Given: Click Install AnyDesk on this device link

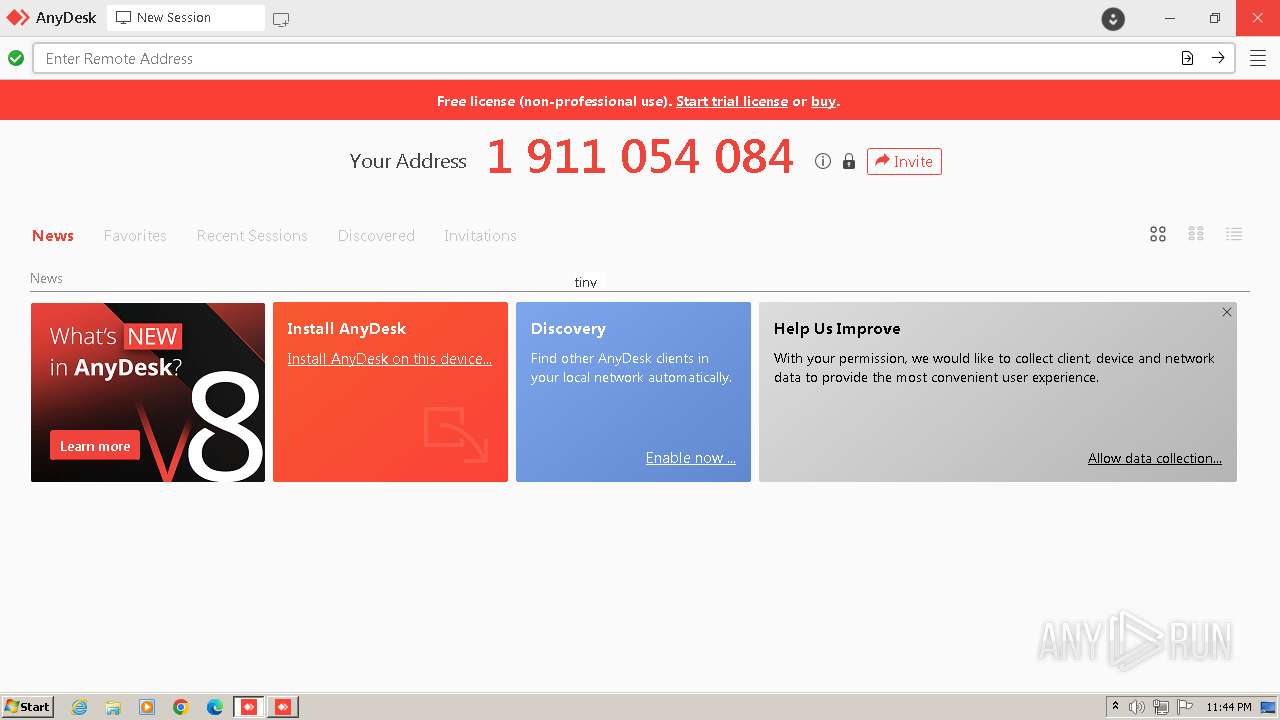Looking at the screenshot, I should click(x=389, y=359).
